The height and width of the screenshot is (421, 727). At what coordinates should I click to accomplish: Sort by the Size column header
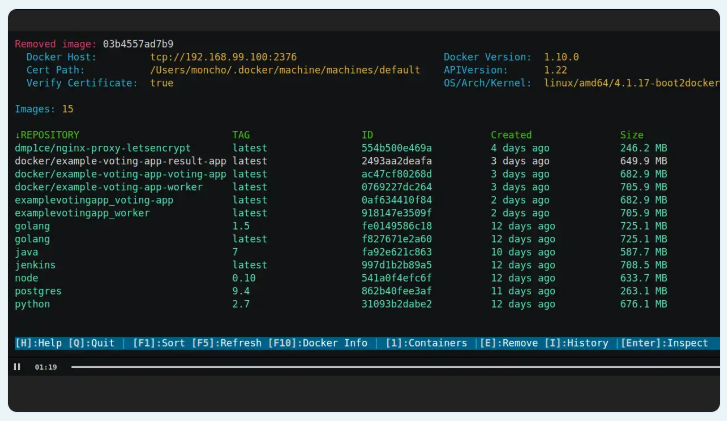pos(632,135)
